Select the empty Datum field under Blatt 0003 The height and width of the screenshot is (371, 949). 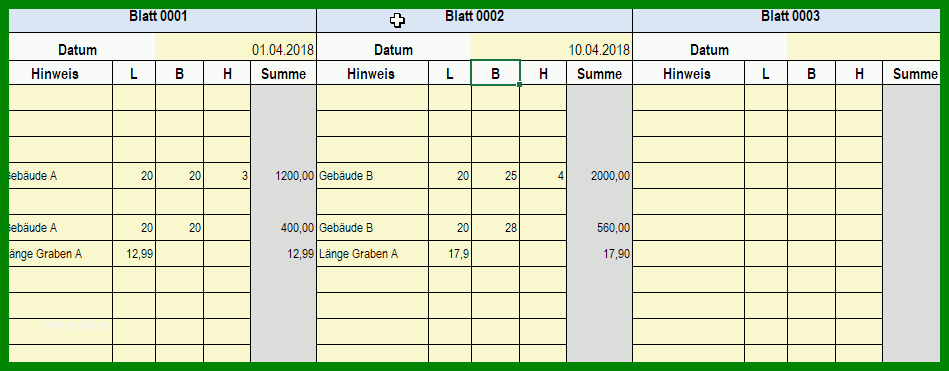click(x=864, y=49)
